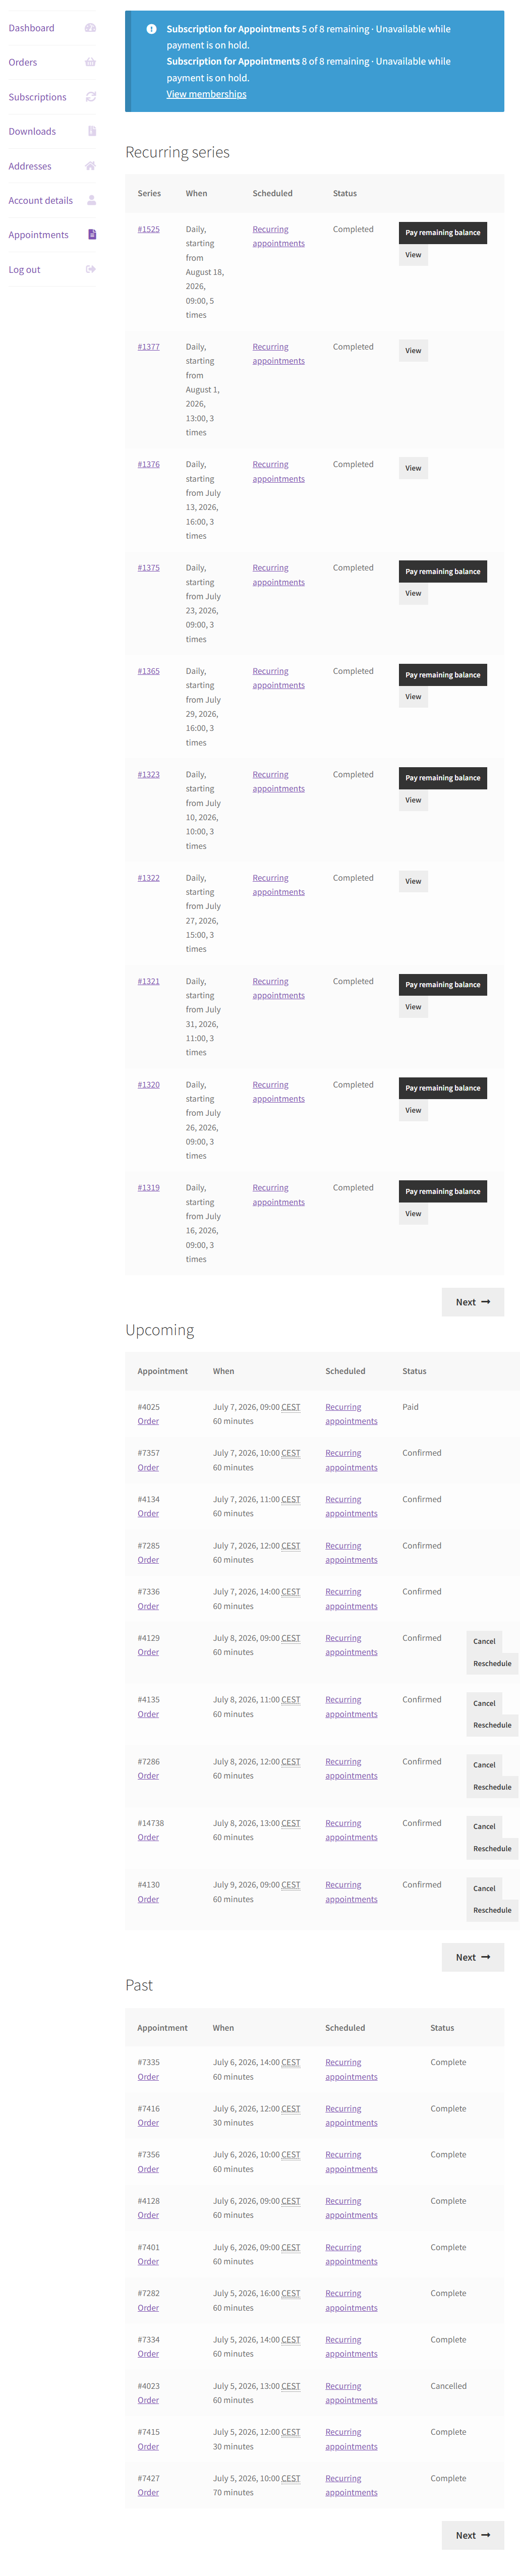520x2576 pixels.
Task: Open Recurring appointments link for #4134
Action: (351, 1506)
